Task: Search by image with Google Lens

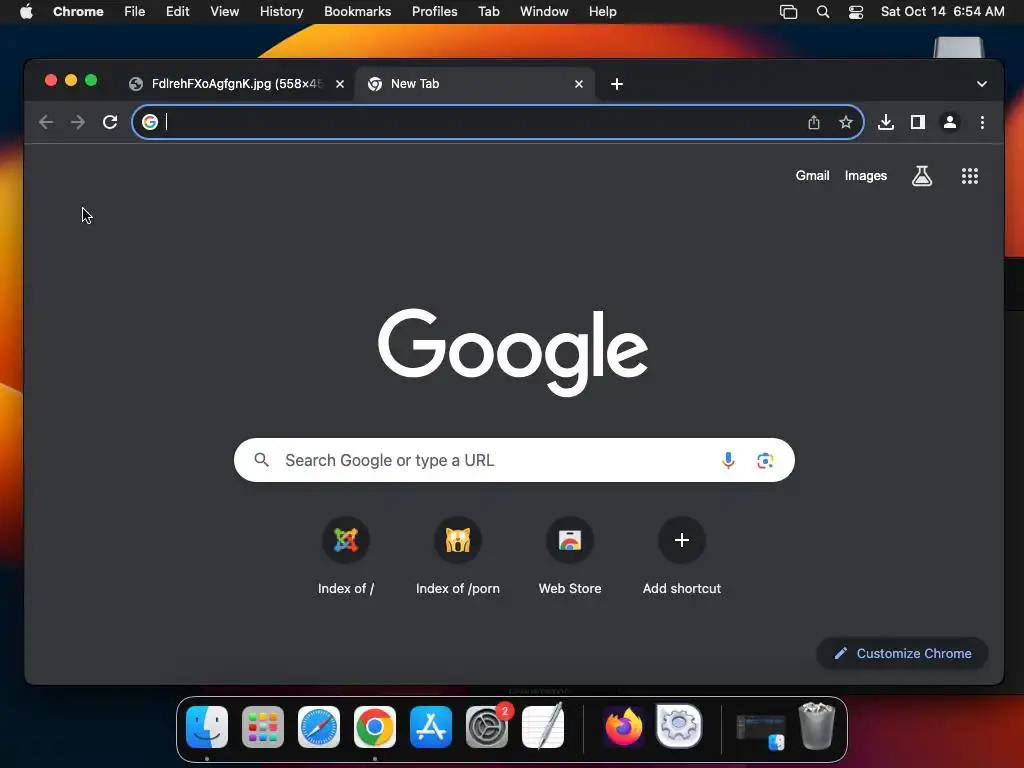Action: point(765,460)
